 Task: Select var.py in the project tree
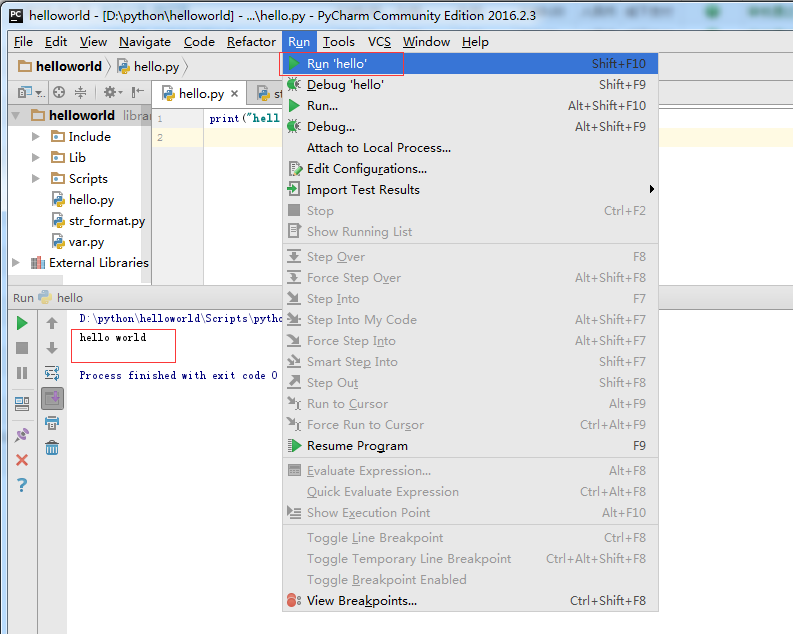[78, 242]
